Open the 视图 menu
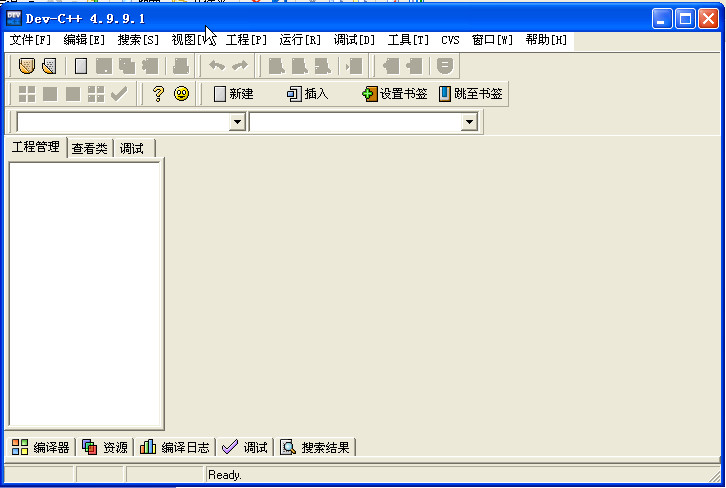 pyautogui.click(x=192, y=40)
